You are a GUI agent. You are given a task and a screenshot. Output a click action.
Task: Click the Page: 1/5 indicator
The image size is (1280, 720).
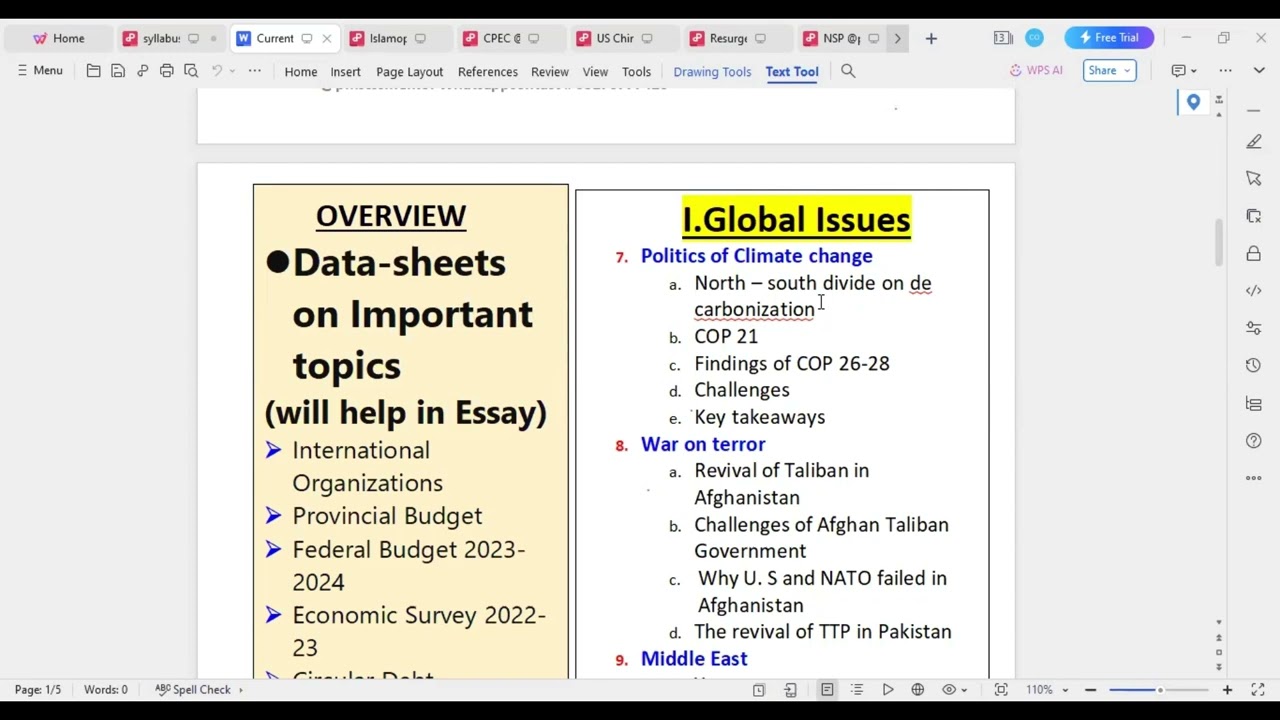pyautogui.click(x=38, y=689)
